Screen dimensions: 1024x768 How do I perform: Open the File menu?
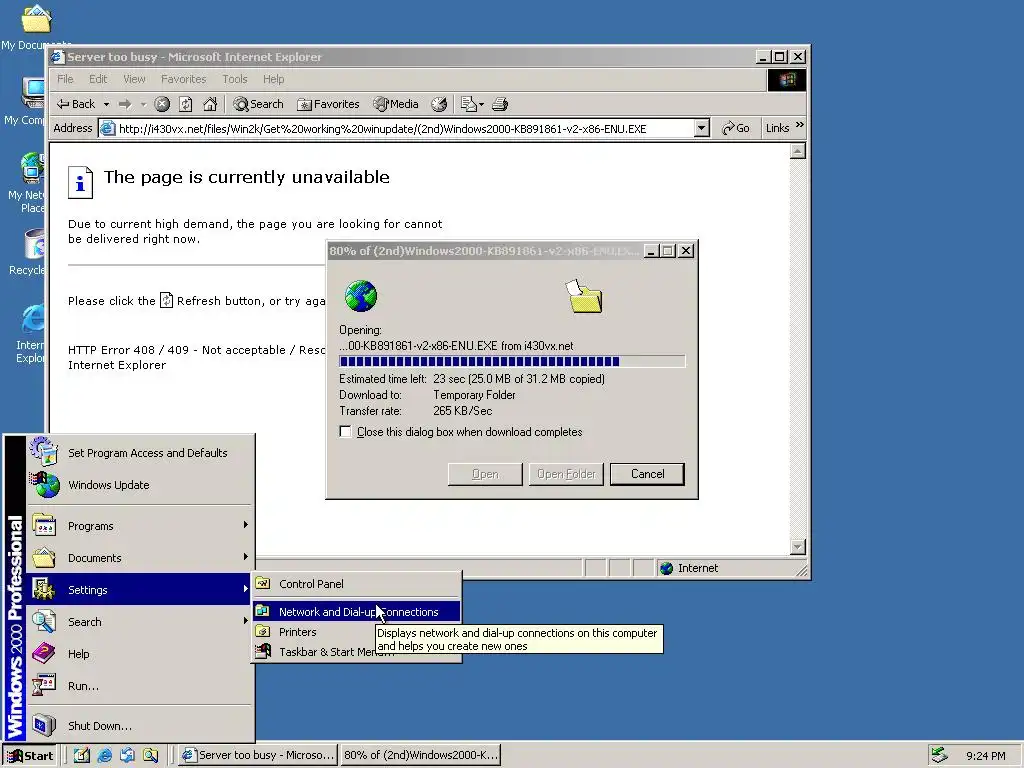(65, 79)
